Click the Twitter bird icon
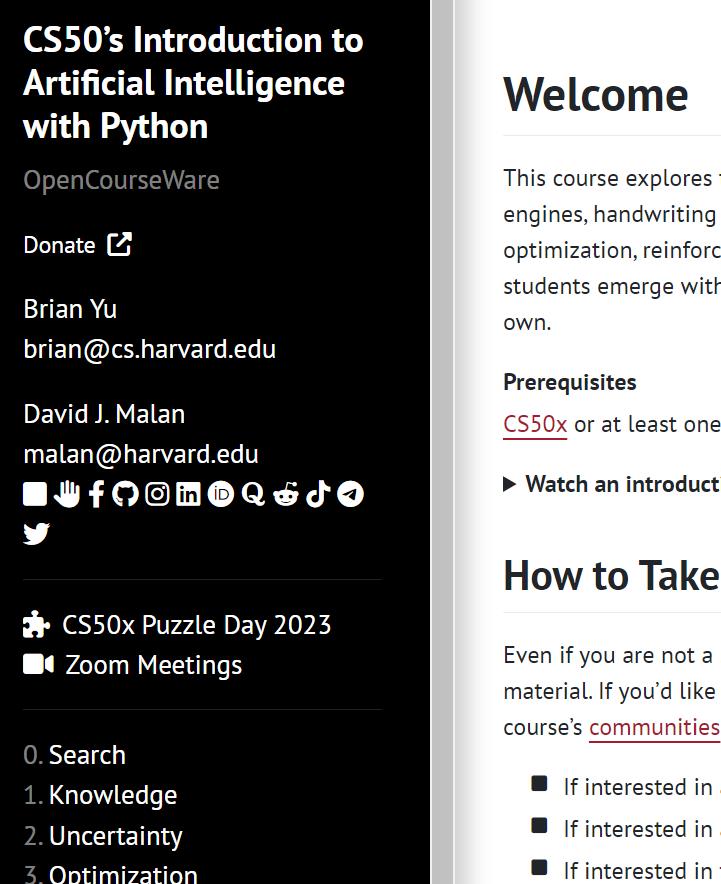This screenshot has width=721, height=884. click(x=37, y=534)
